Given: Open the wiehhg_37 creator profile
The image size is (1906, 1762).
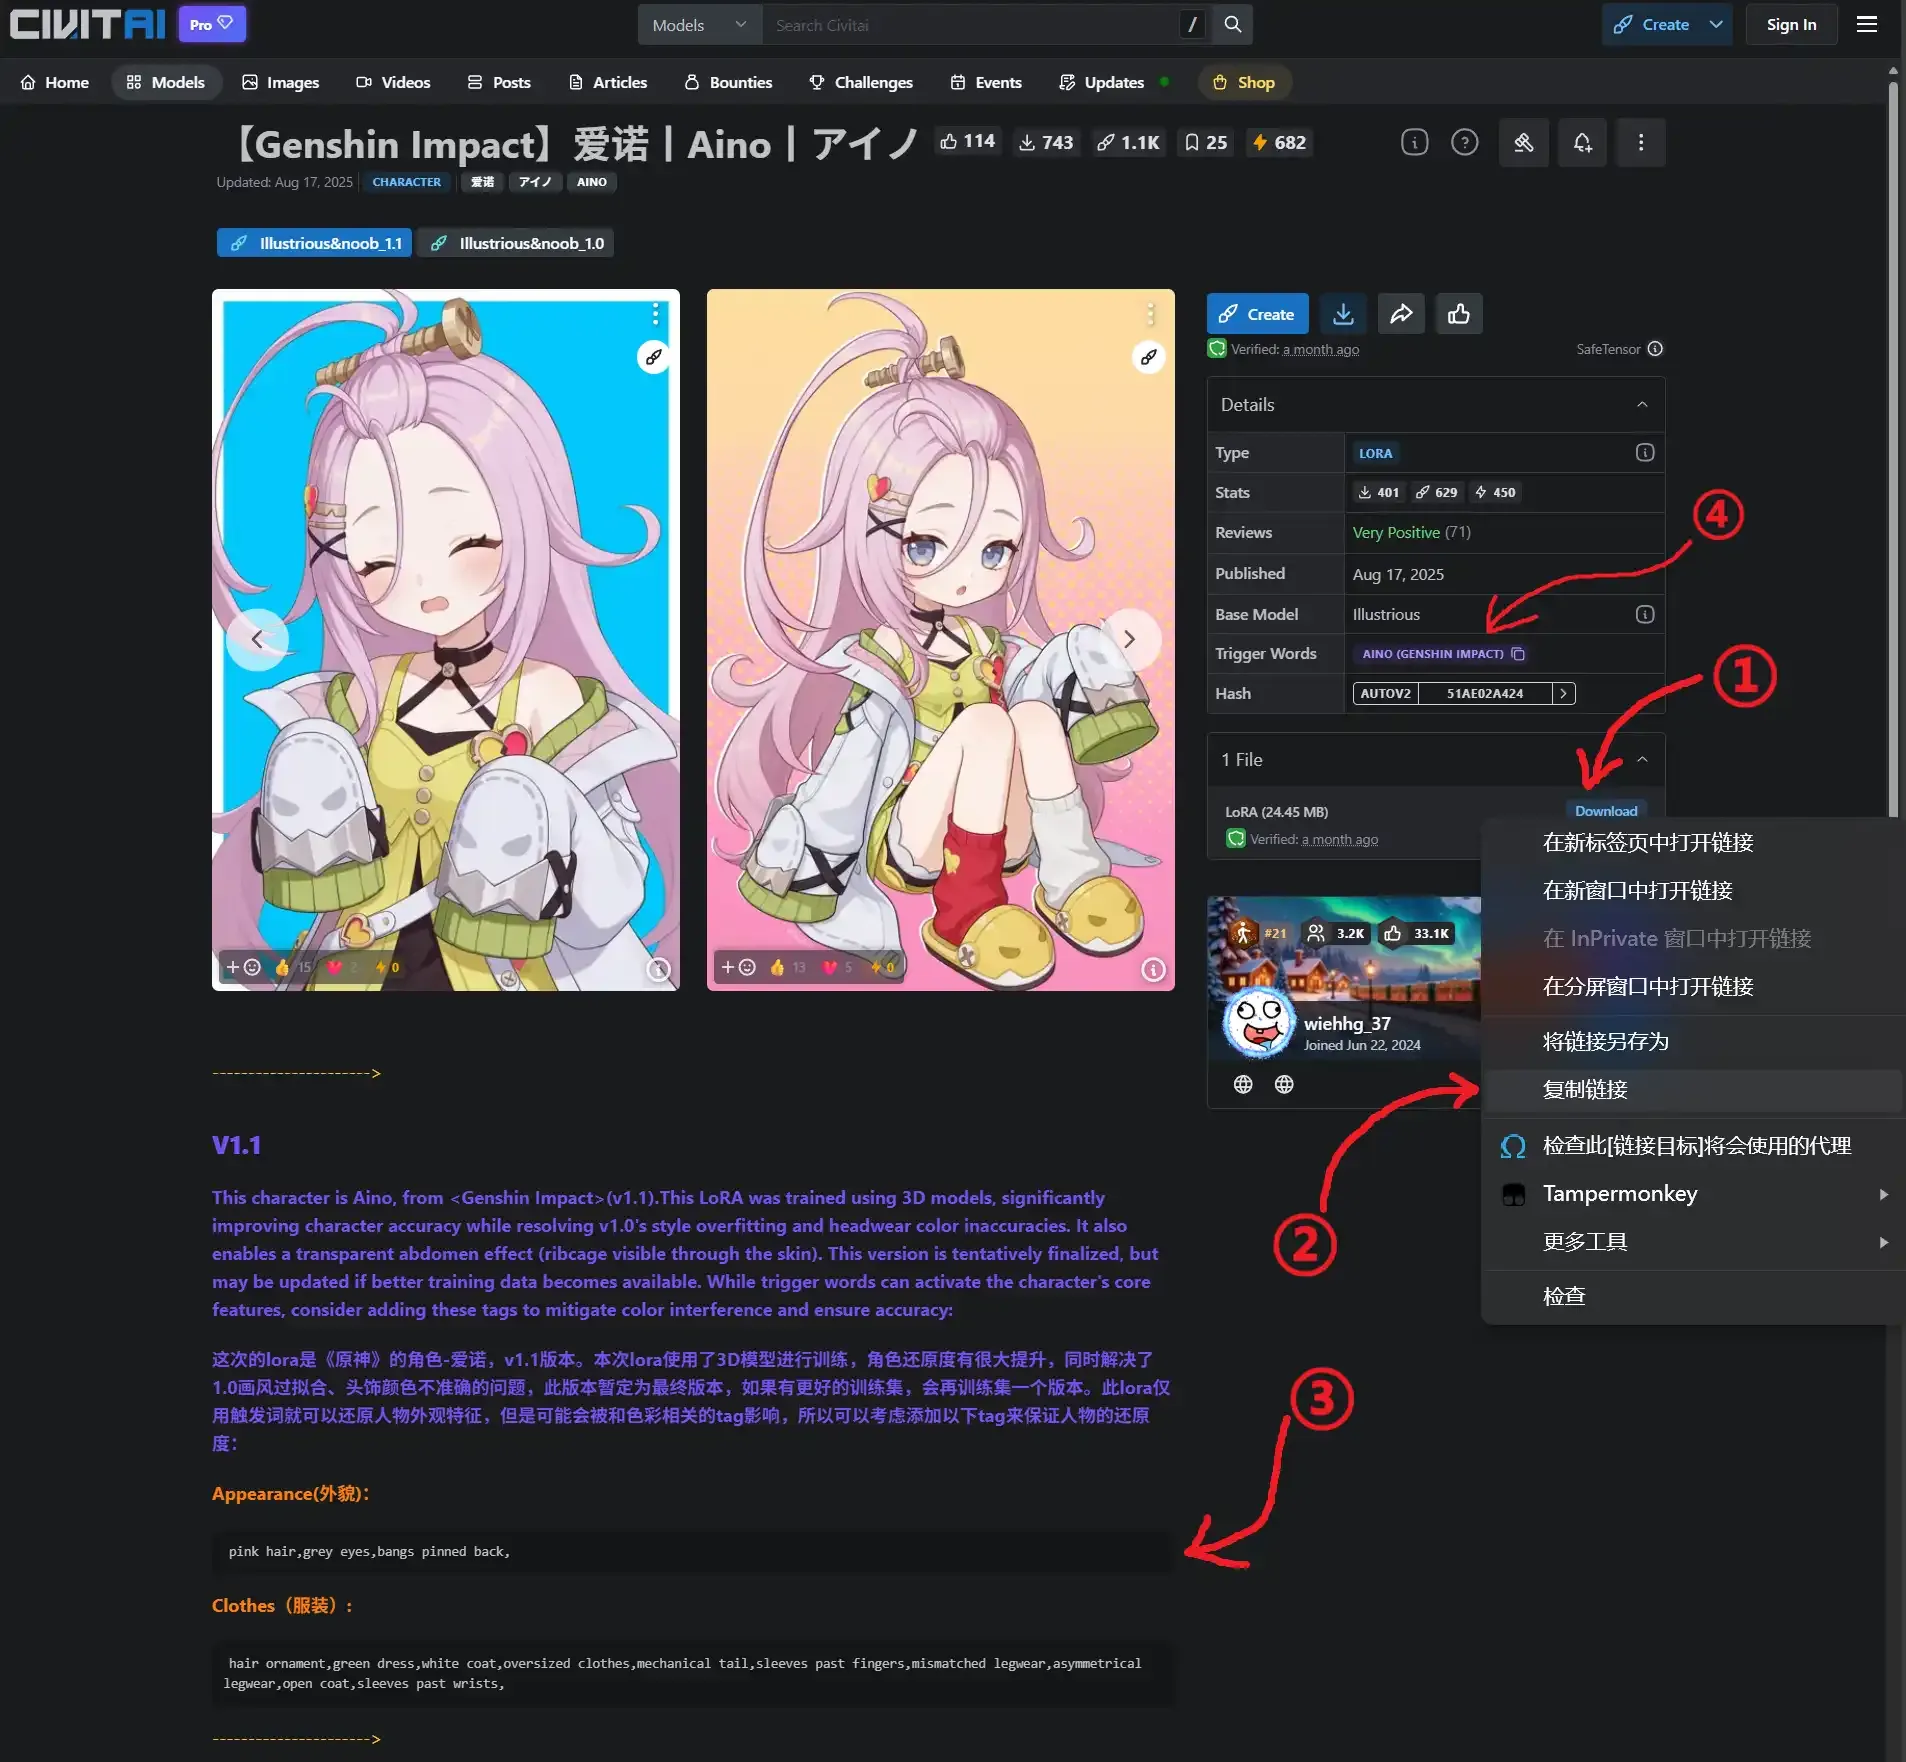Looking at the screenshot, I should (1346, 1024).
